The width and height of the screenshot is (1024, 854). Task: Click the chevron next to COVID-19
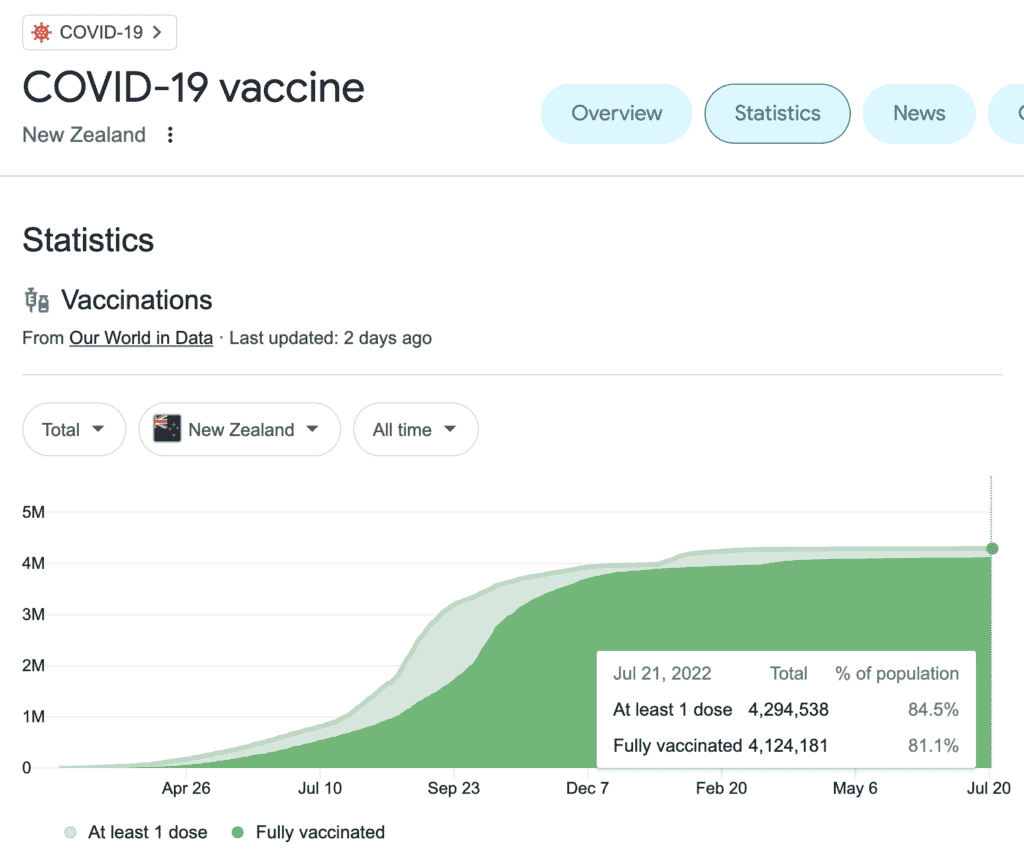157,33
